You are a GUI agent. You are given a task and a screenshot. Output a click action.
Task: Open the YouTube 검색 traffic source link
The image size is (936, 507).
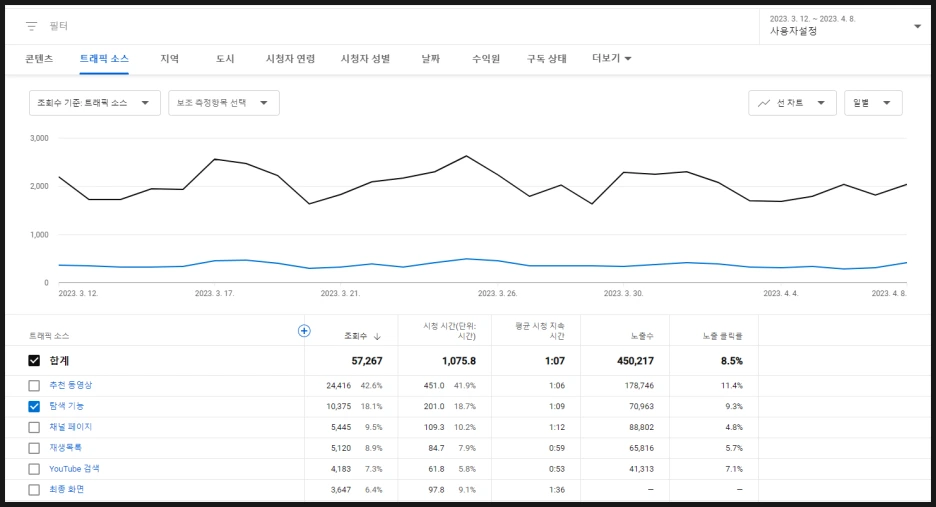[x=74, y=469]
